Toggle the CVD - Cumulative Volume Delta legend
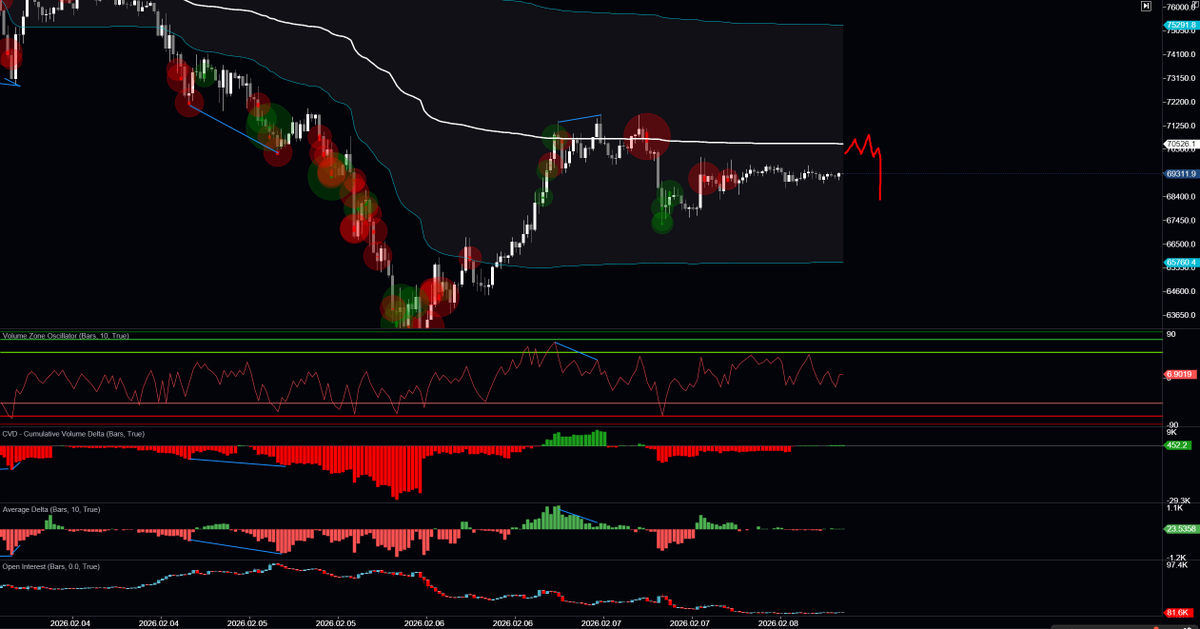The height and width of the screenshot is (629, 1200). coord(73,434)
